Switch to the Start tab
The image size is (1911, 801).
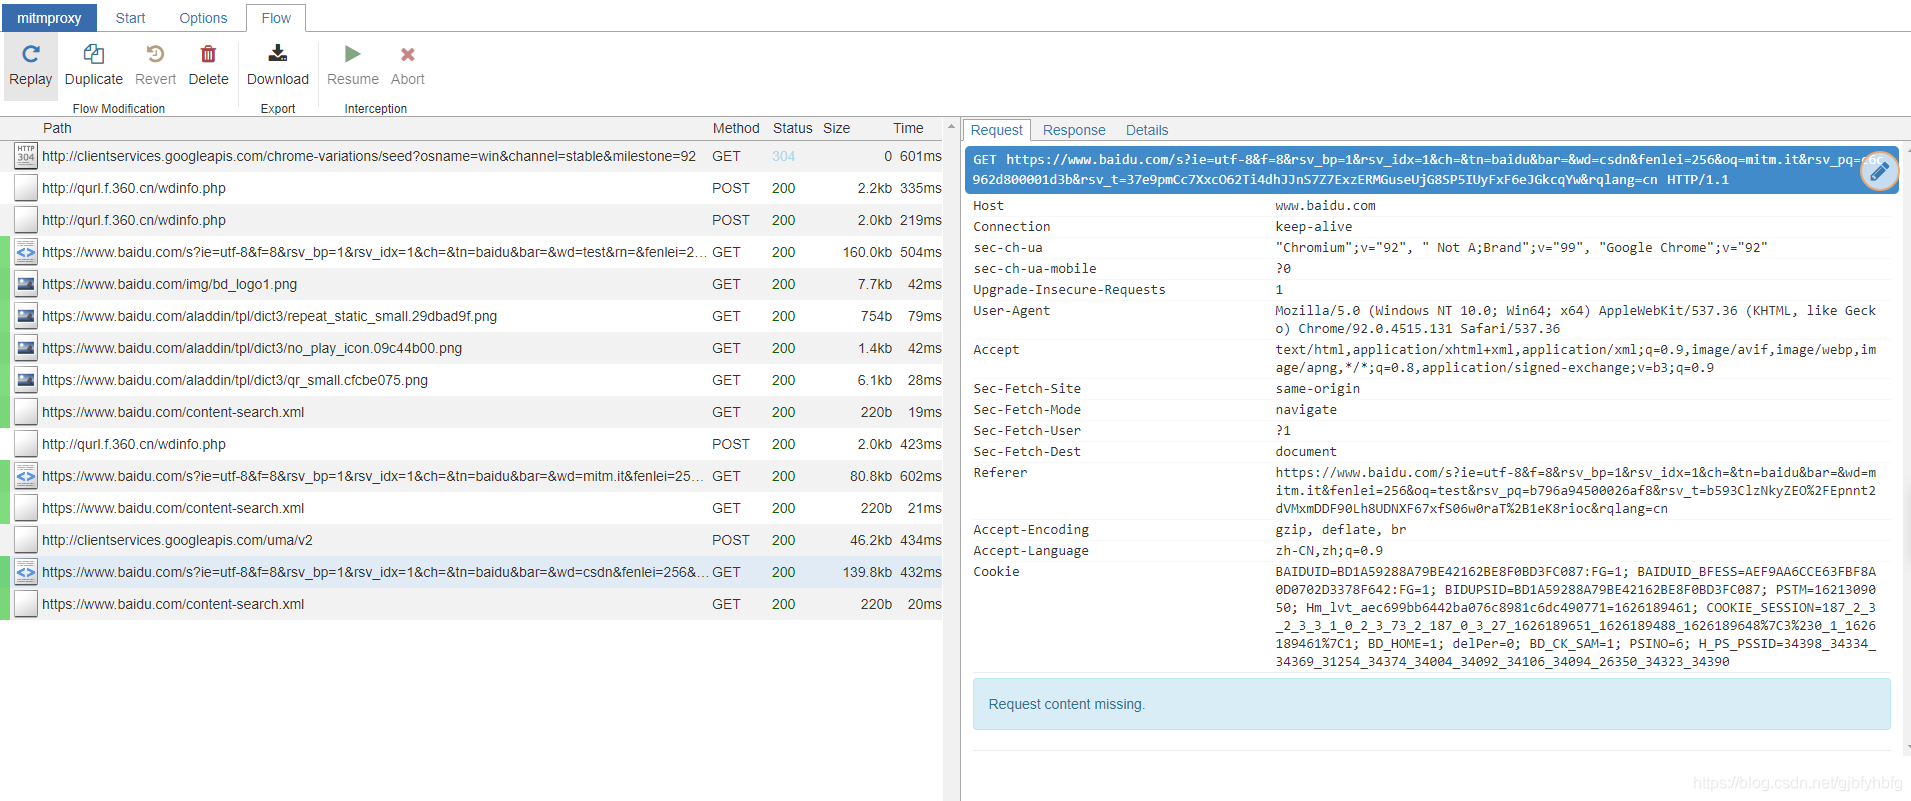coord(130,18)
